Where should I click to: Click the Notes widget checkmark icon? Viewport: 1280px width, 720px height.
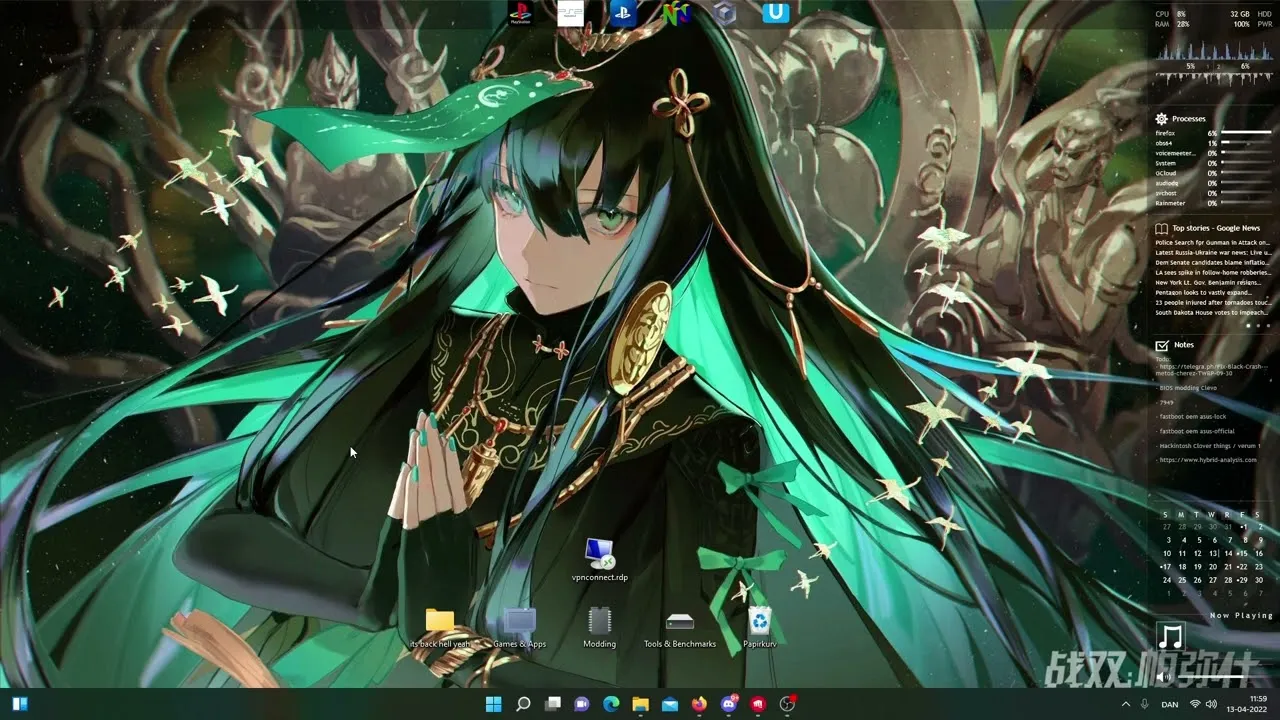pos(1162,345)
